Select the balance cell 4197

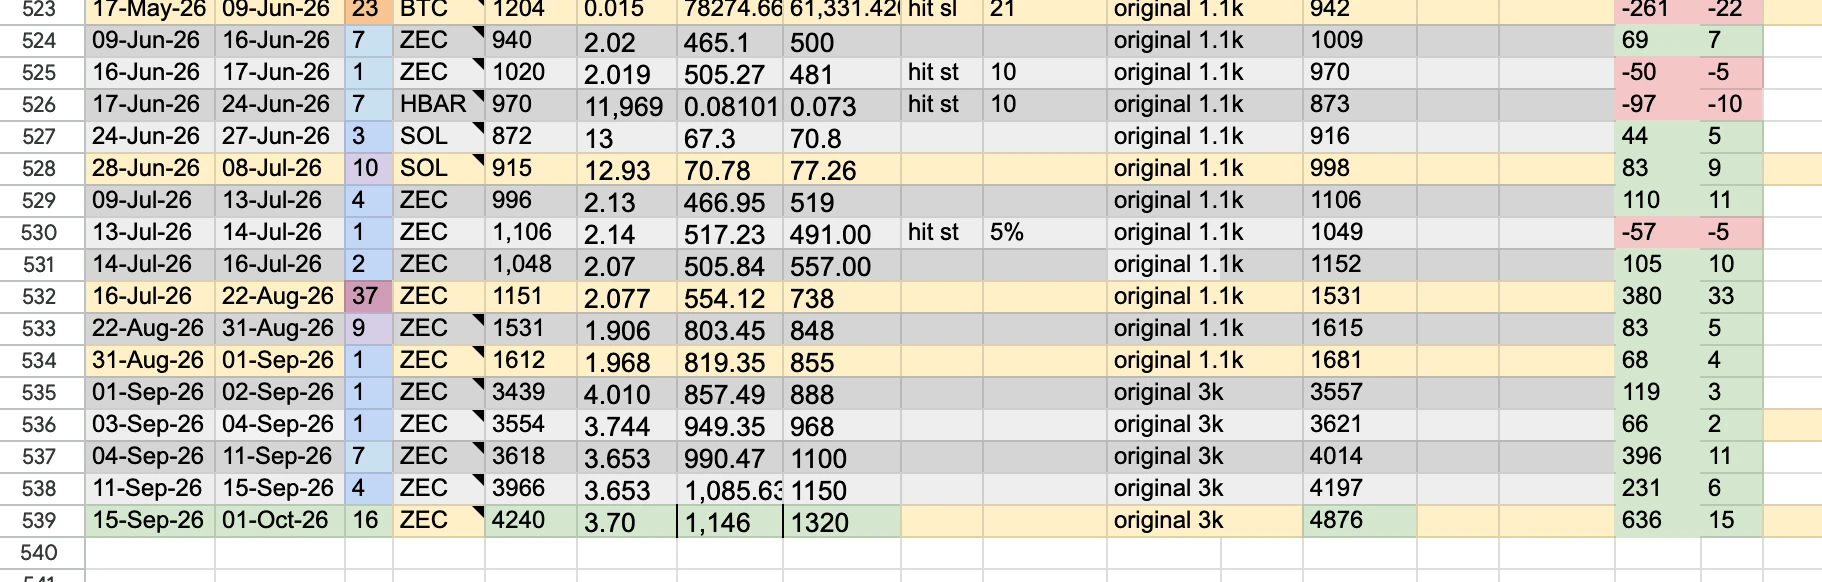pos(1360,488)
